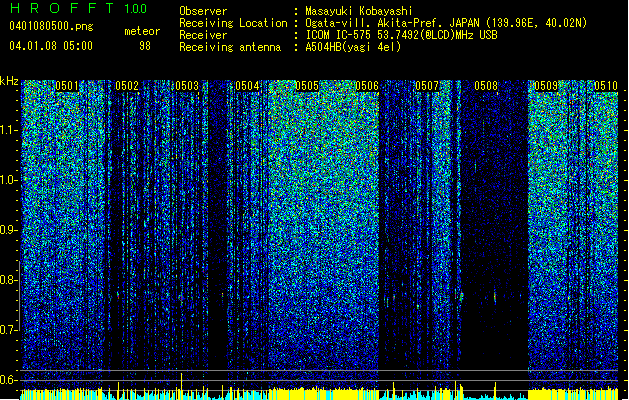
Task: Click the kHz unit label
Action: click(9, 81)
